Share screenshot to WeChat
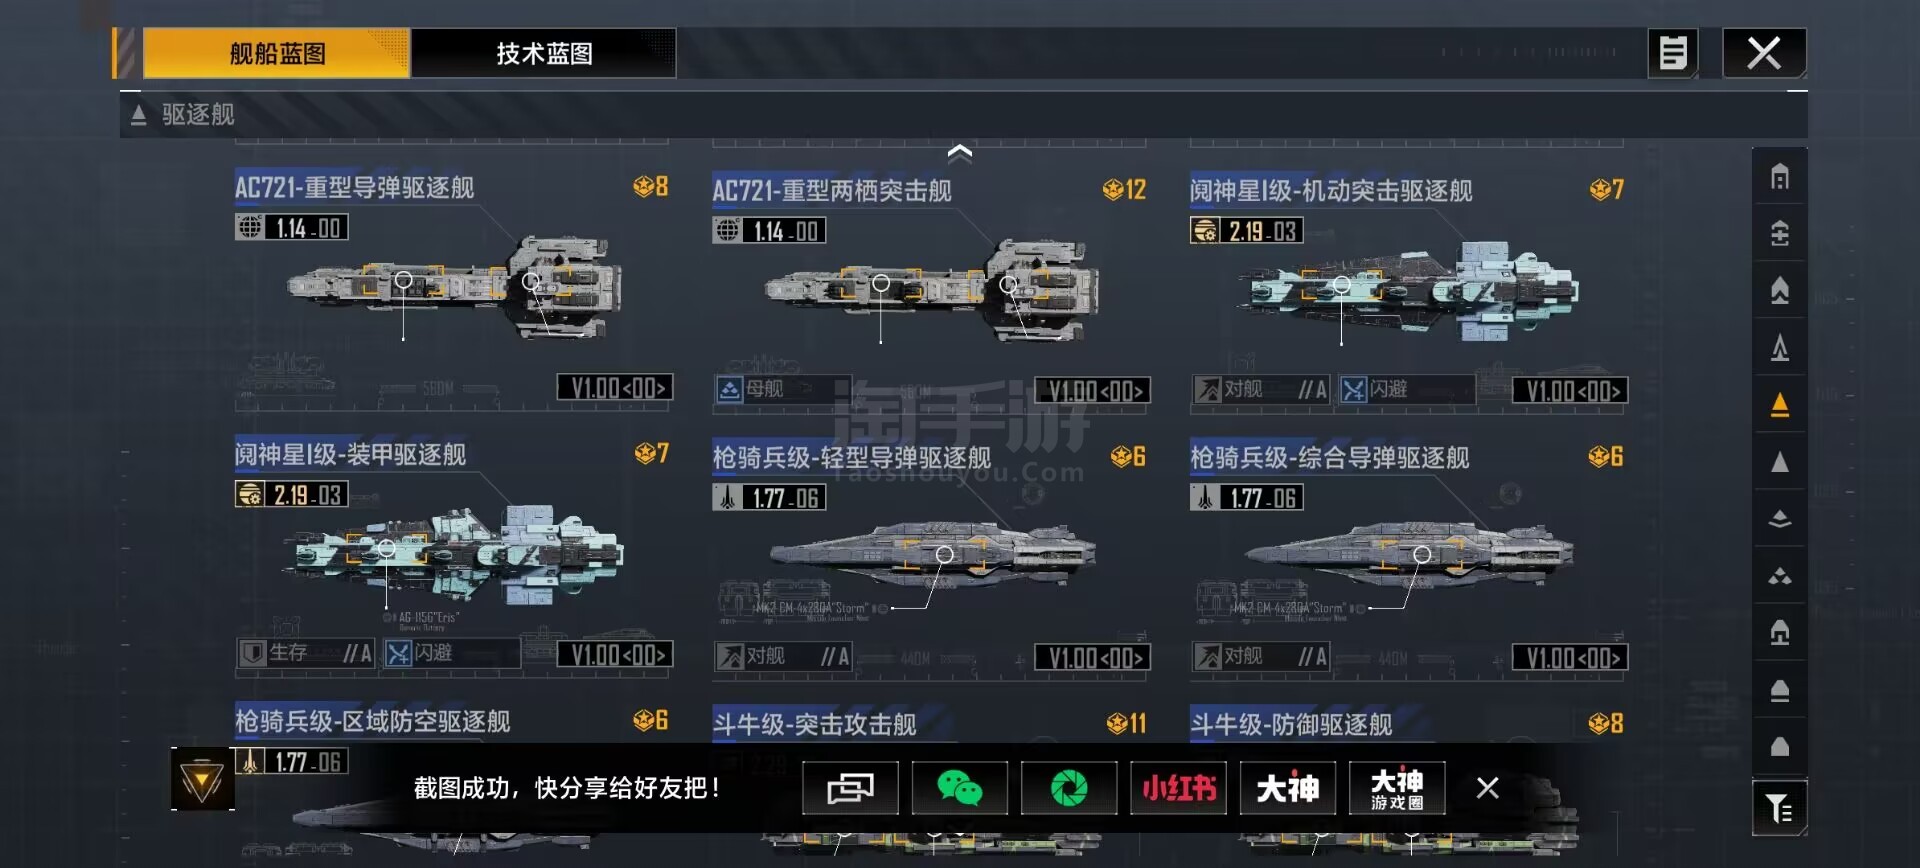Screen dimensions: 1920x868 (959, 788)
